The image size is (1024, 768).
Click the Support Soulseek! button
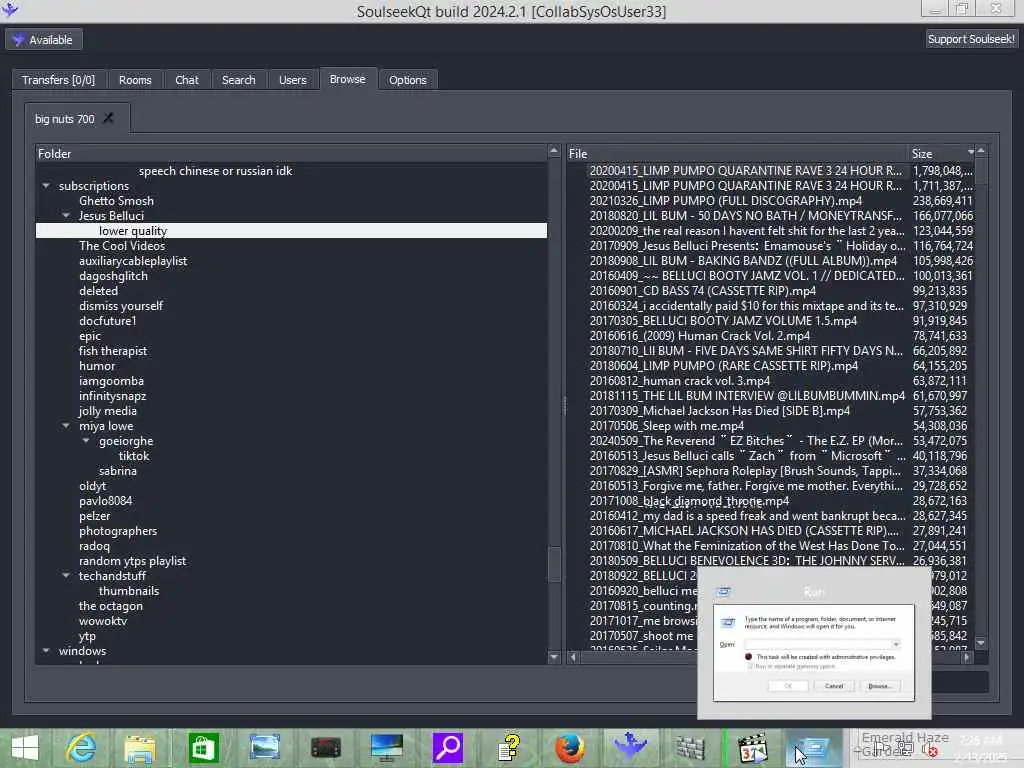tap(971, 39)
